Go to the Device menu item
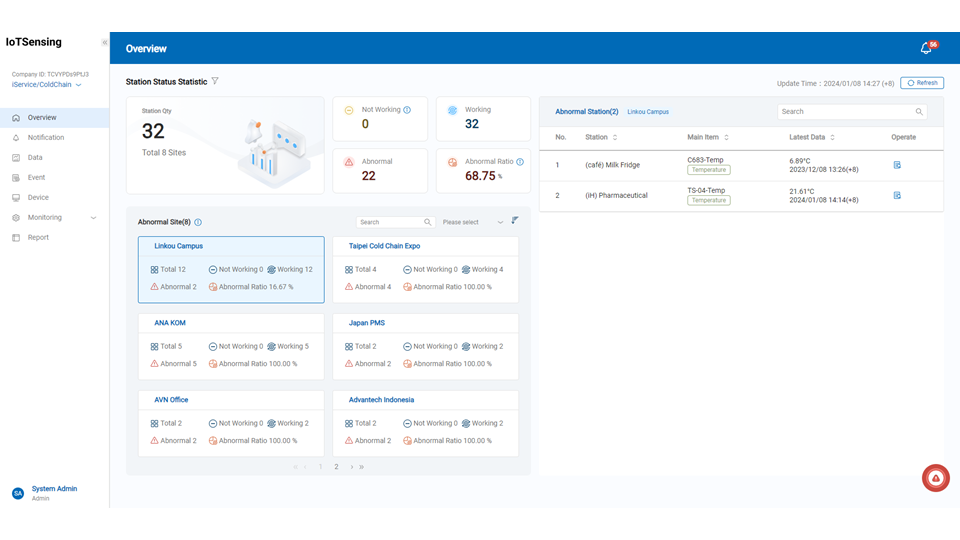Image resolution: width=960 pixels, height=540 pixels. click(38, 197)
